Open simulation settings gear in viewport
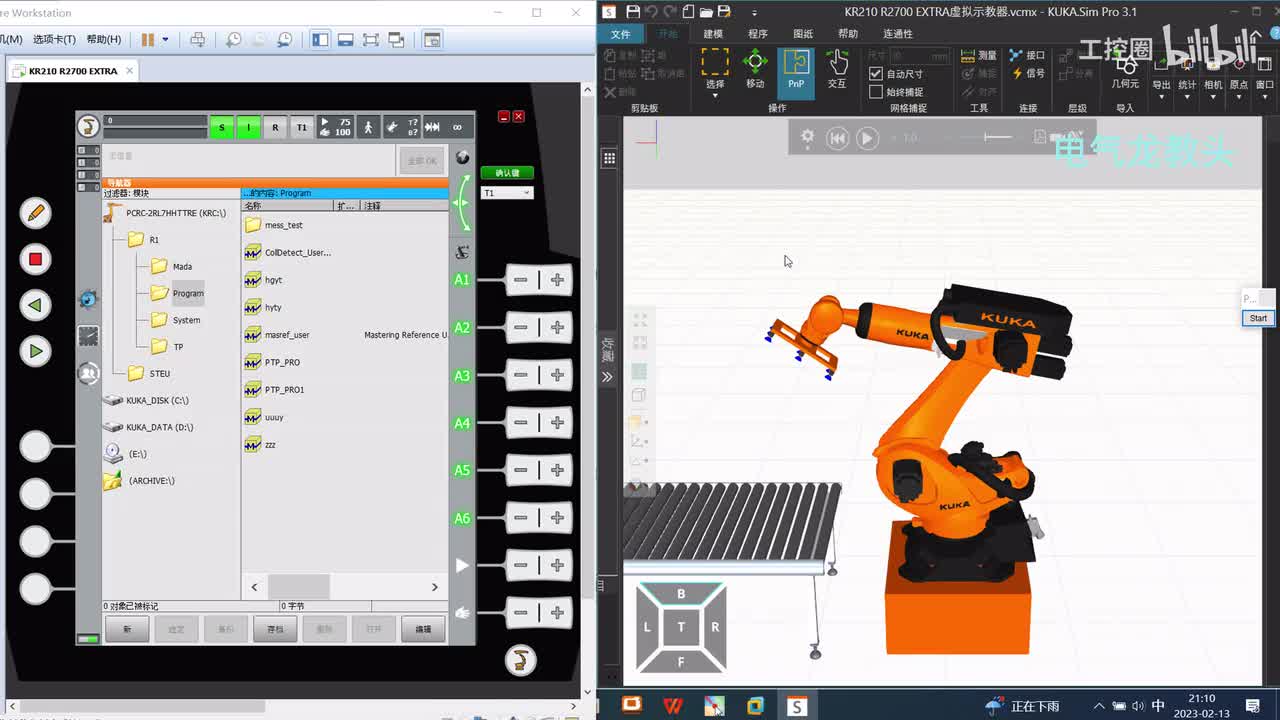Screen dimensions: 1280x720 point(807,137)
